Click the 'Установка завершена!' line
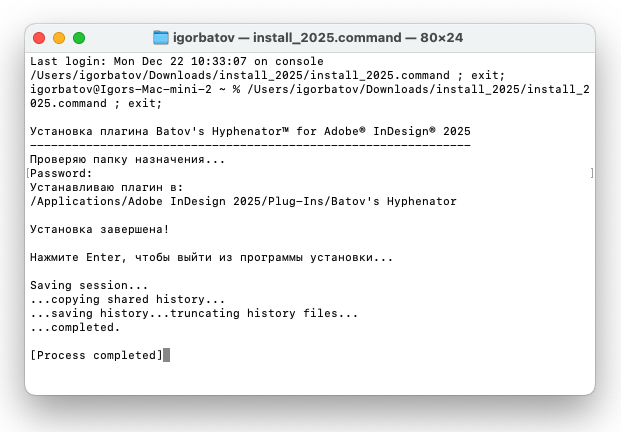Image resolution: width=621 pixels, height=432 pixels. click(x=99, y=229)
